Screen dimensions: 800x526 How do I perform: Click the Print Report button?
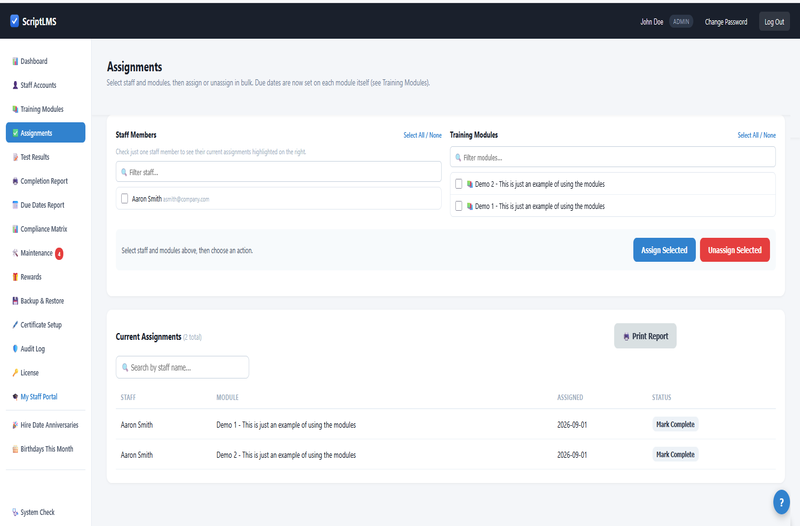[645, 336]
